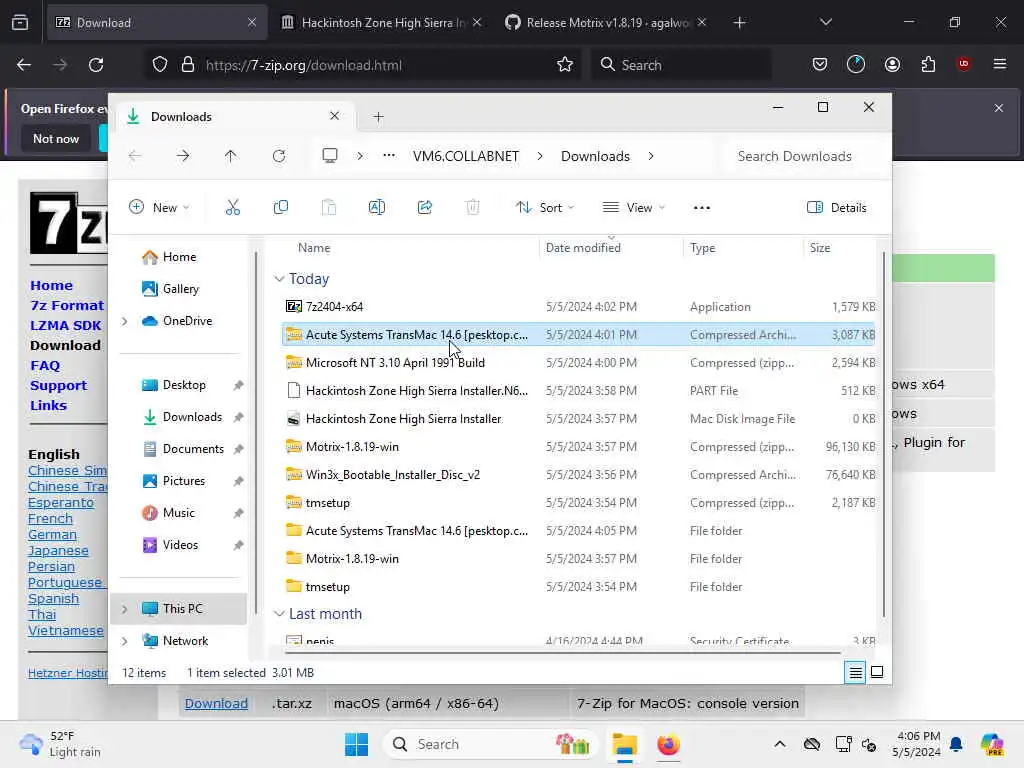Click the Explorer Forward arrow
Image resolution: width=1024 pixels, height=768 pixels.
pos(183,156)
